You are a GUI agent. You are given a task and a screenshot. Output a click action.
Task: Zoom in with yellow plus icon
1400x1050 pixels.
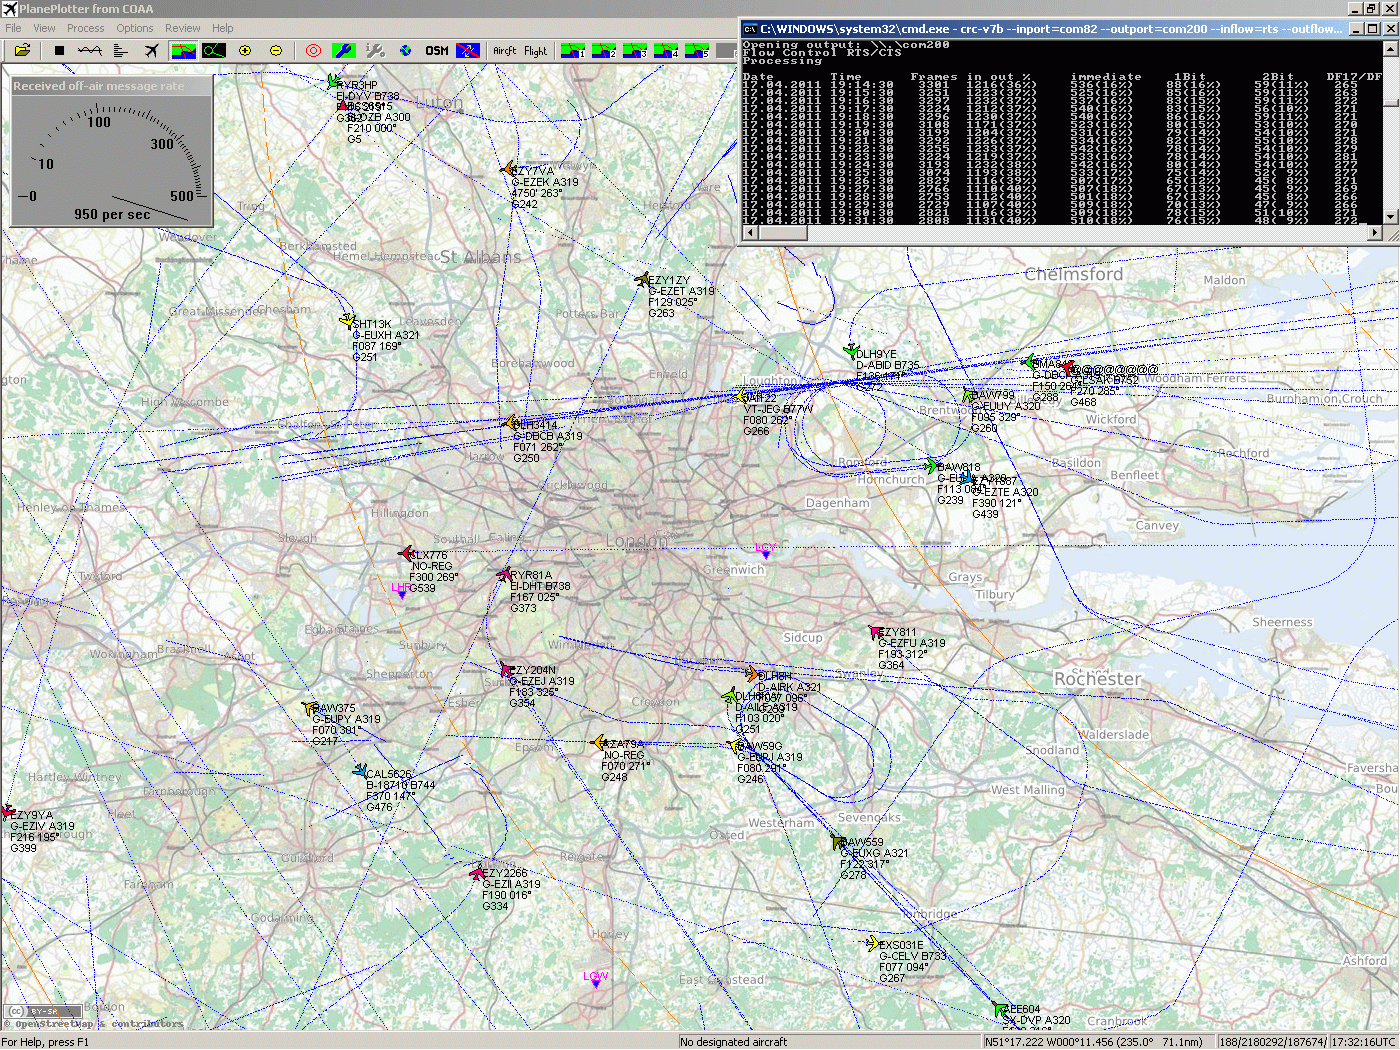point(245,50)
